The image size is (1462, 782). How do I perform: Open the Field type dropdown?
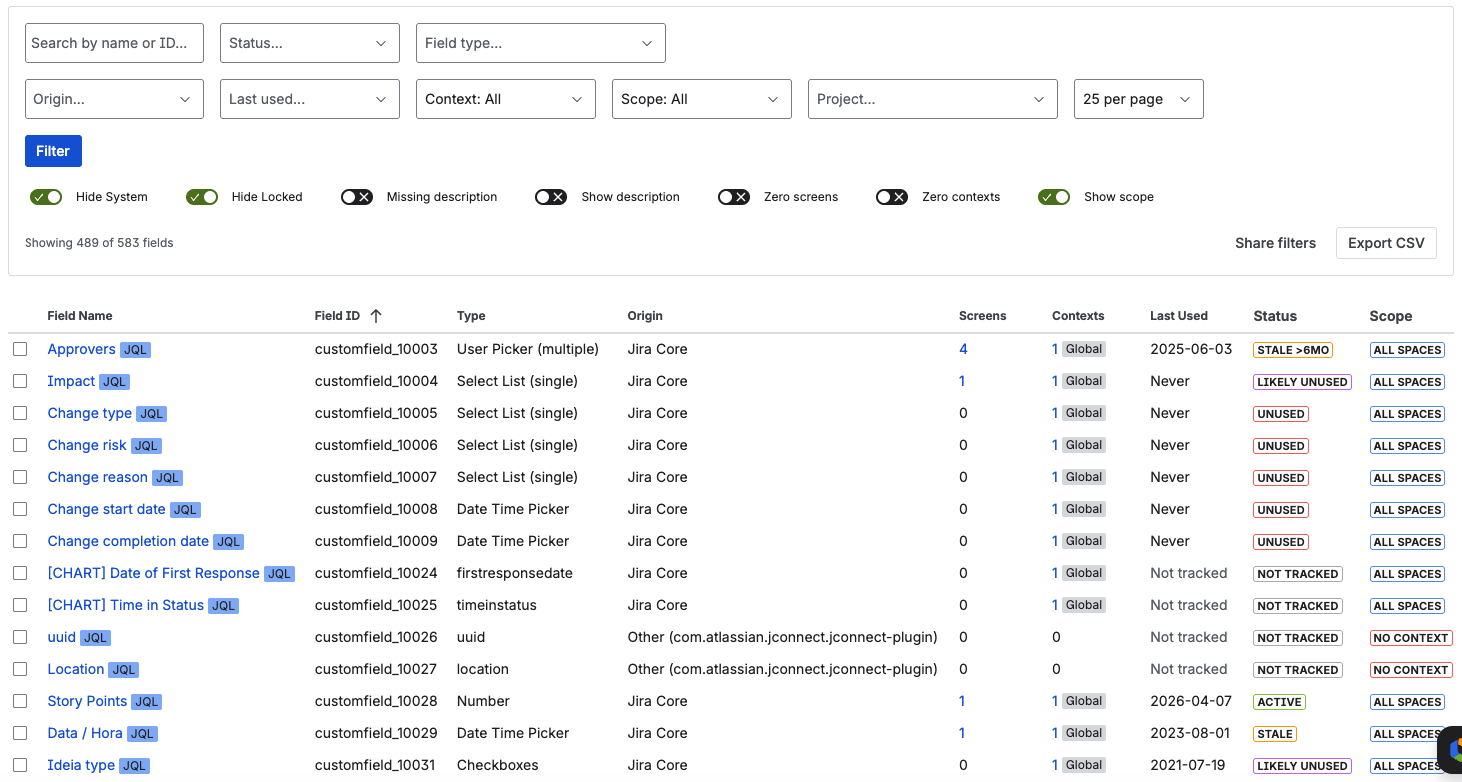coord(541,43)
